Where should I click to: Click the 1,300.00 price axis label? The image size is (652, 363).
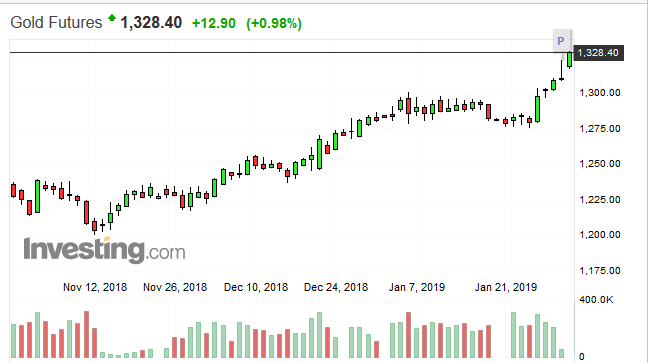pyautogui.click(x=600, y=93)
